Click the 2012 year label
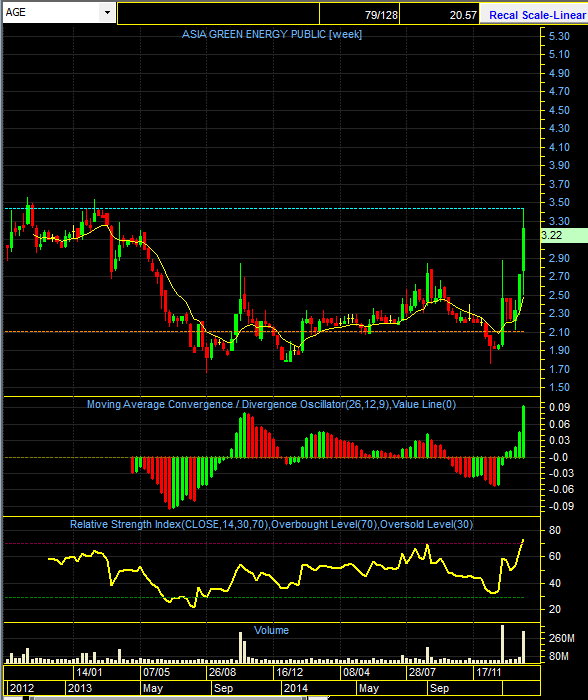The width and height of the screenshot is (588, 700). pos(21,688)
